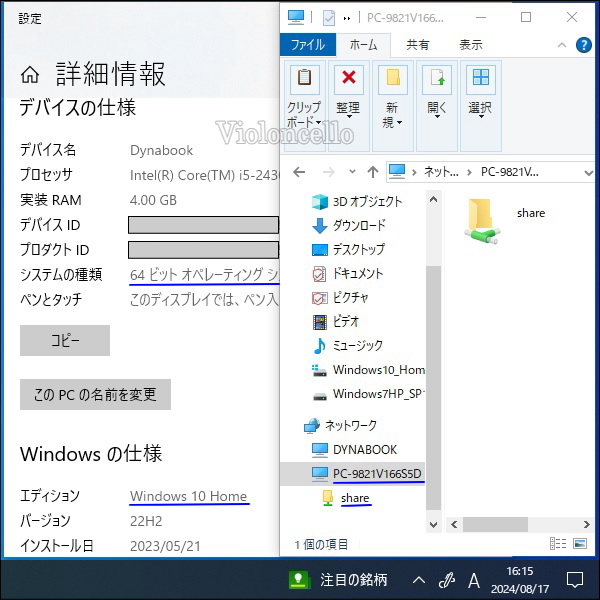Click the 1 個の項目 status bar text
This screenshot has width=600, height=600.
coord(321,544)
